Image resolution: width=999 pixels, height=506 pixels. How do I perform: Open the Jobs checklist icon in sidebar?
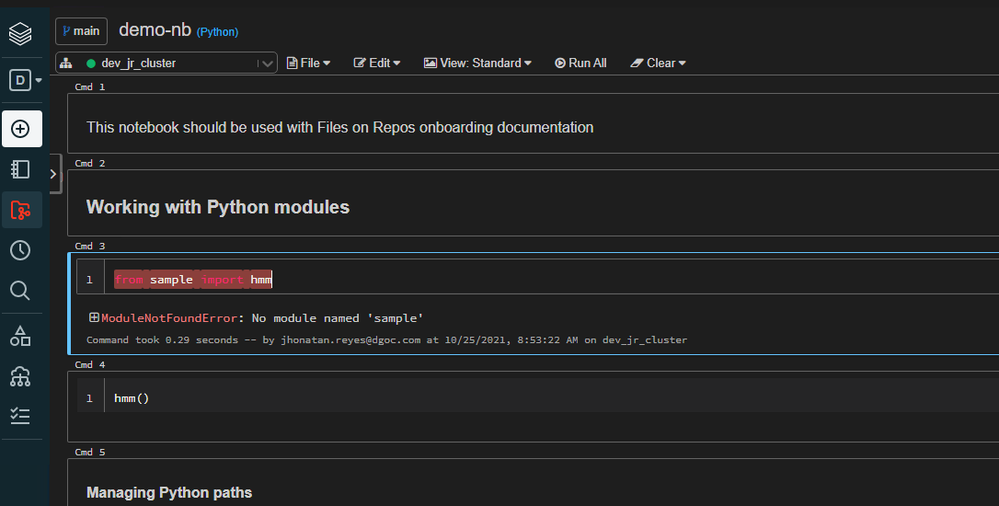pos(20,415)
